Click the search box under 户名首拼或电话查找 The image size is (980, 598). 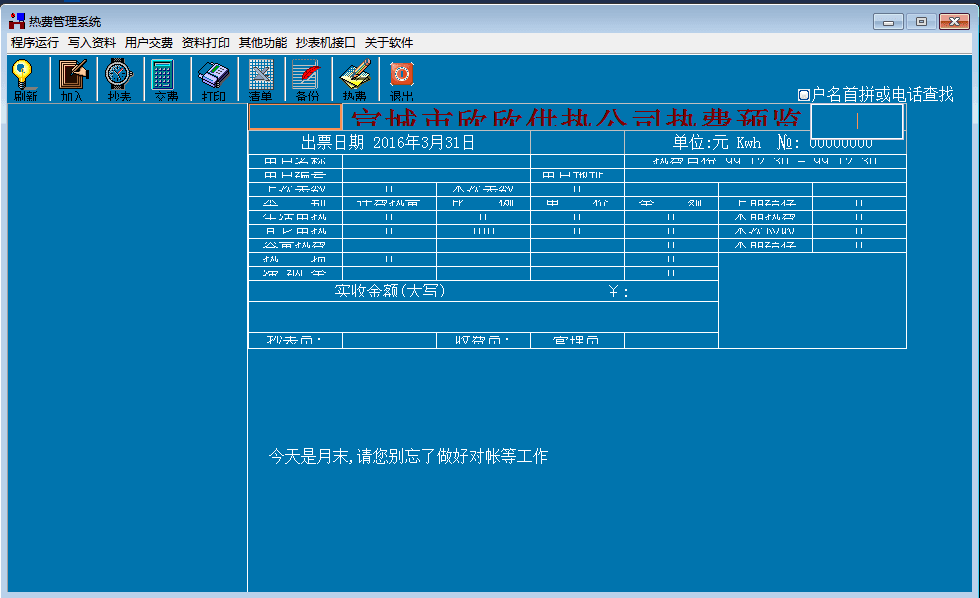point(857,121)
